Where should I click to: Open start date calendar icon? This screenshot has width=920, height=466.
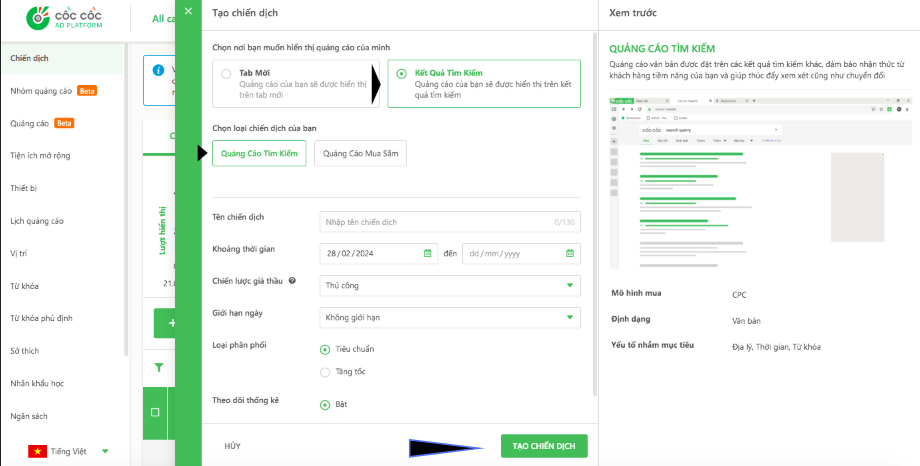(x=428, y=254)
